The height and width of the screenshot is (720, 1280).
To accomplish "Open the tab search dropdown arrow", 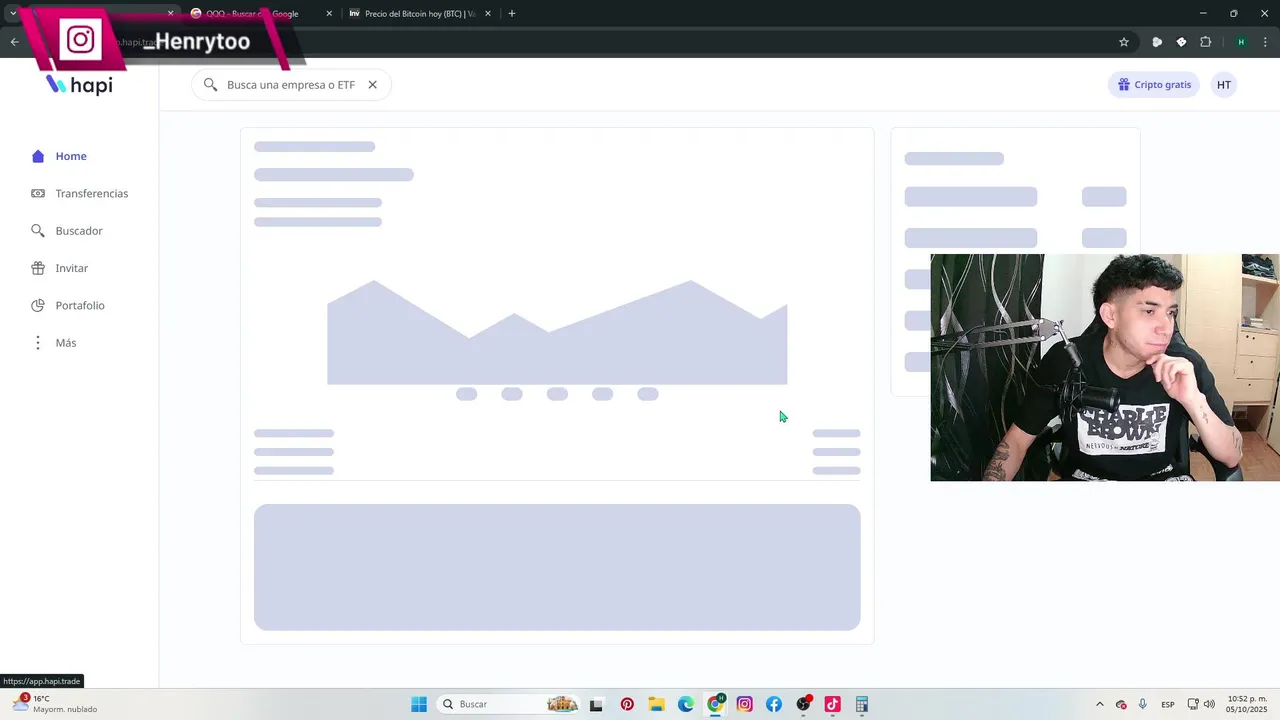I will pyautogui.click(x=12, y=14).
